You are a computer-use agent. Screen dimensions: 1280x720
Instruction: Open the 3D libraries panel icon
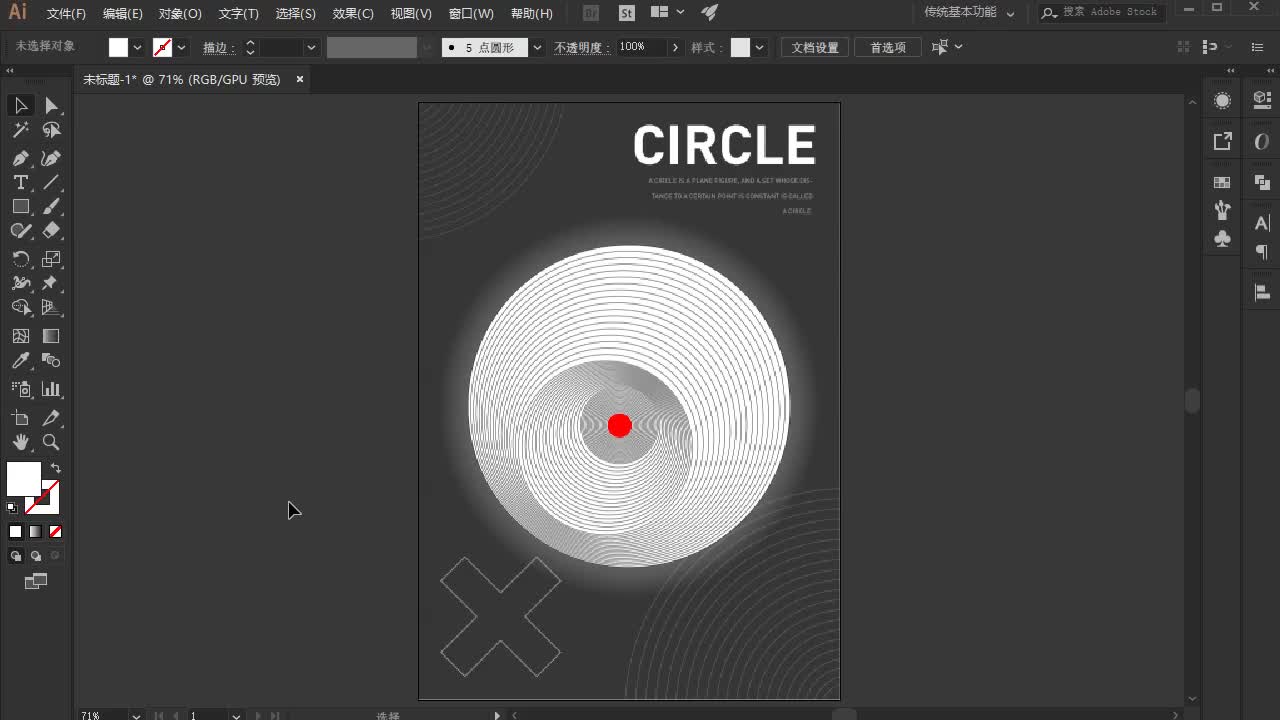point(1262,99)
